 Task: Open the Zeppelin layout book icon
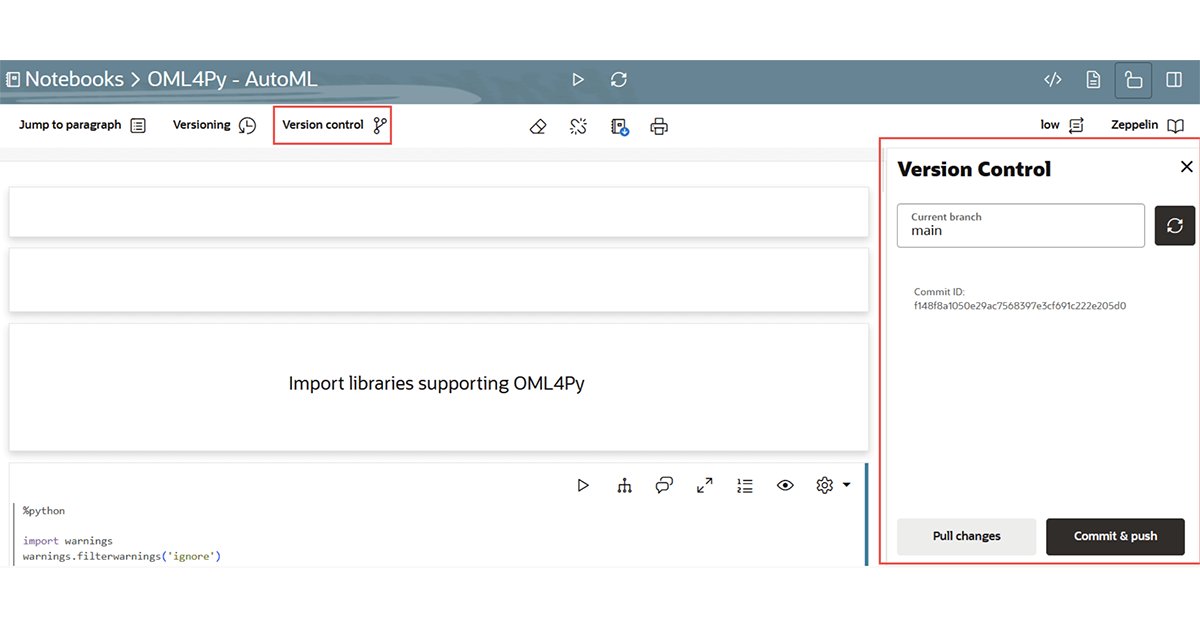coord(1148,125)
